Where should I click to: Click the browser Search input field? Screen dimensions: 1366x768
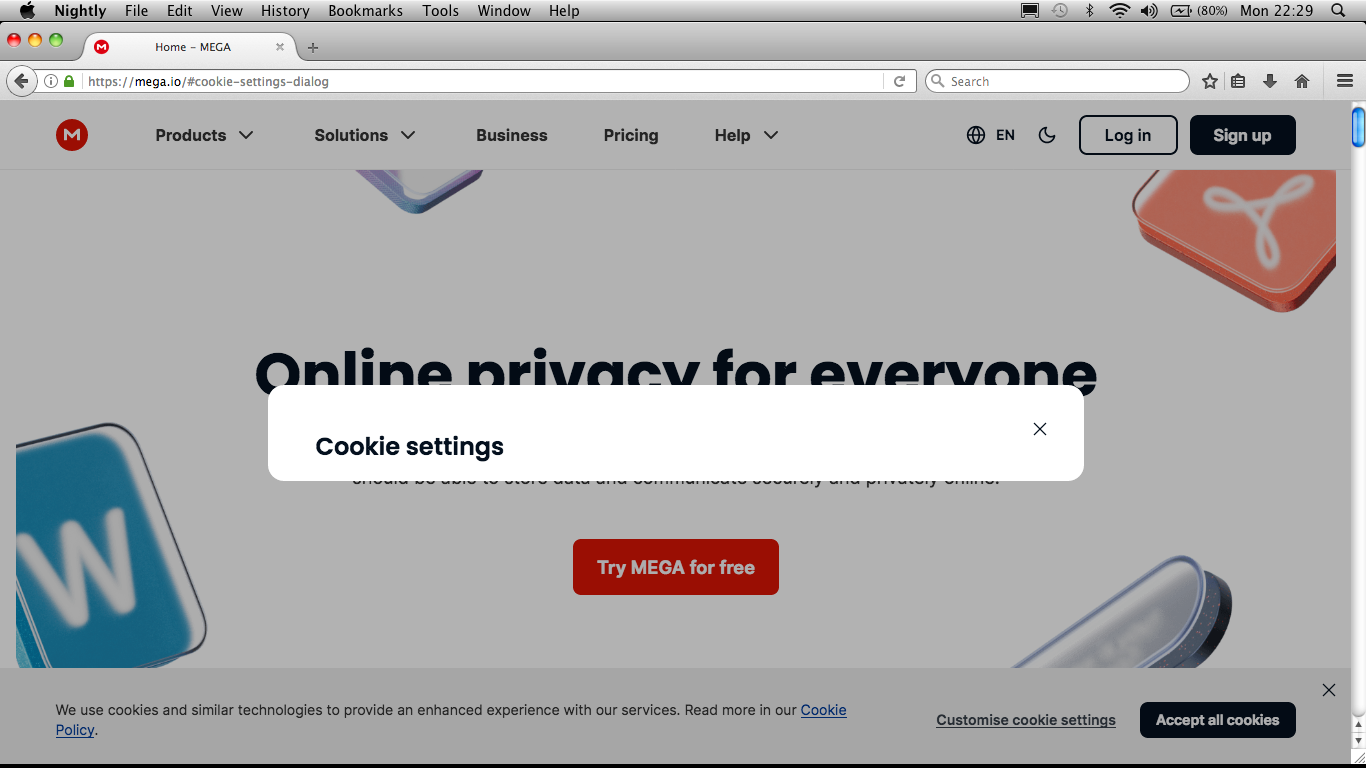1058,81
